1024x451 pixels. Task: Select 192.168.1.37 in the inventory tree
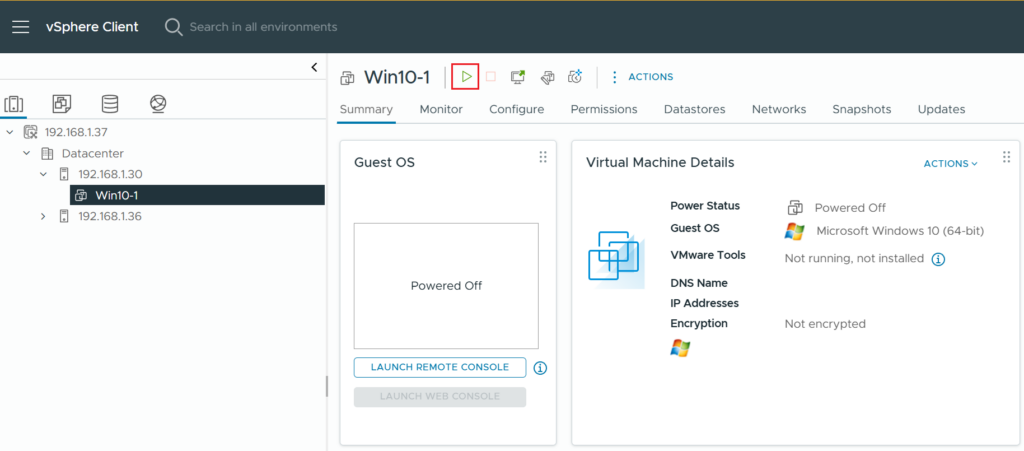coord(76,132)
